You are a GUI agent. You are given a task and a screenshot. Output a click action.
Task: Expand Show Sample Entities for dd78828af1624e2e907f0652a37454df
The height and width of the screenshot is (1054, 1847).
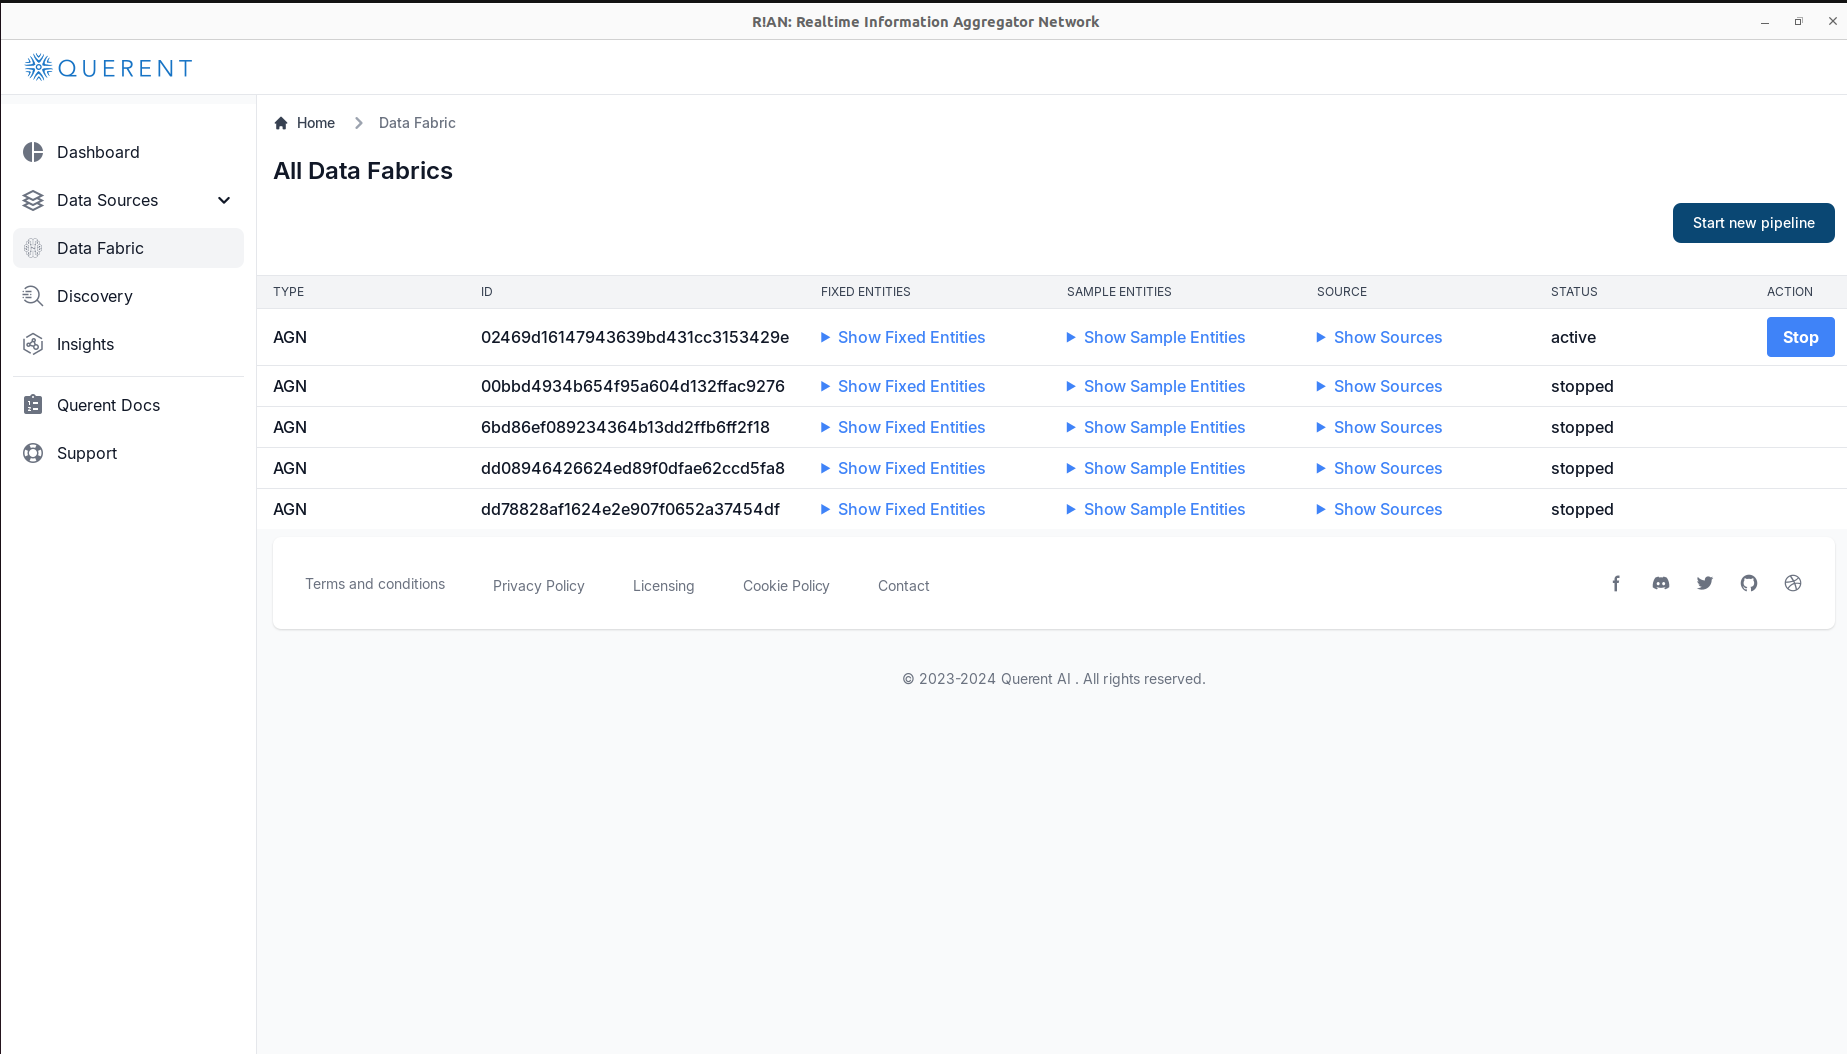1156,509
